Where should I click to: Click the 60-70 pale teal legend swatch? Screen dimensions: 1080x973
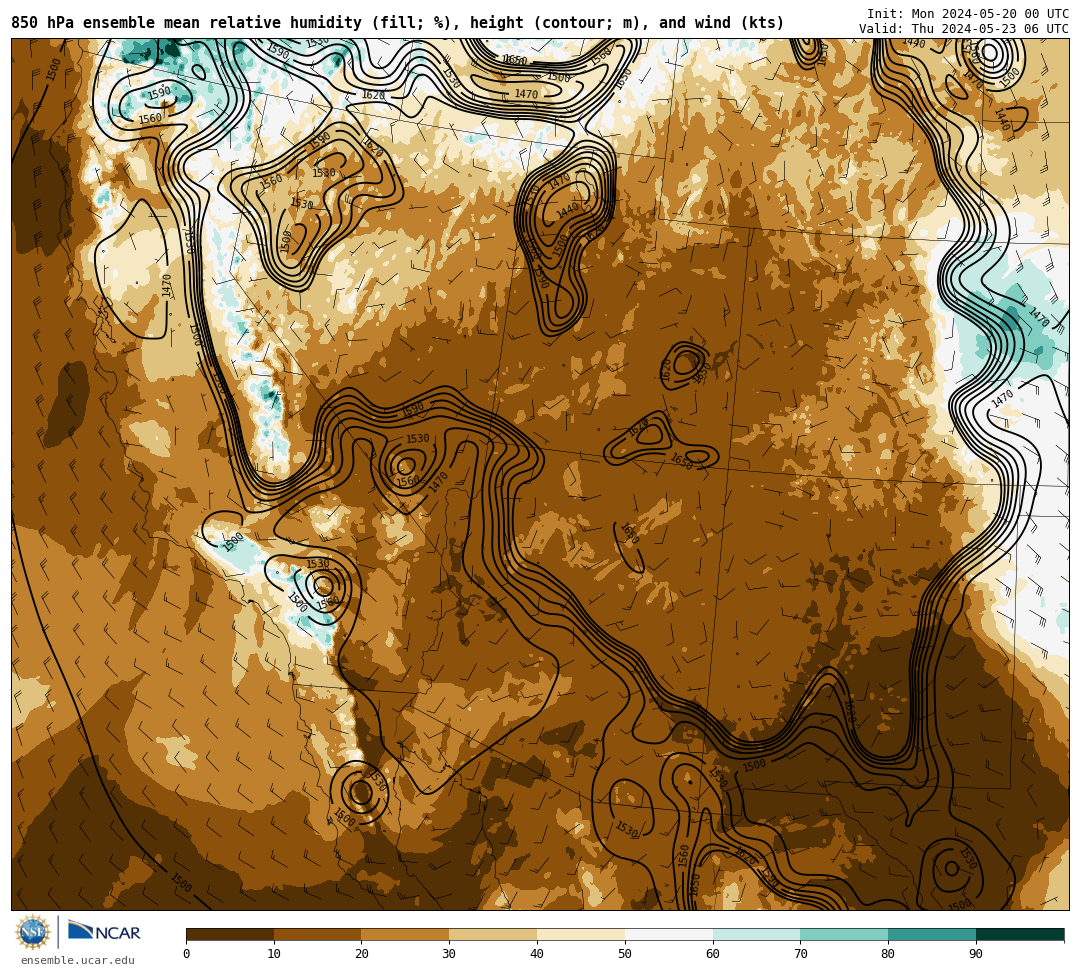point(756,934)
